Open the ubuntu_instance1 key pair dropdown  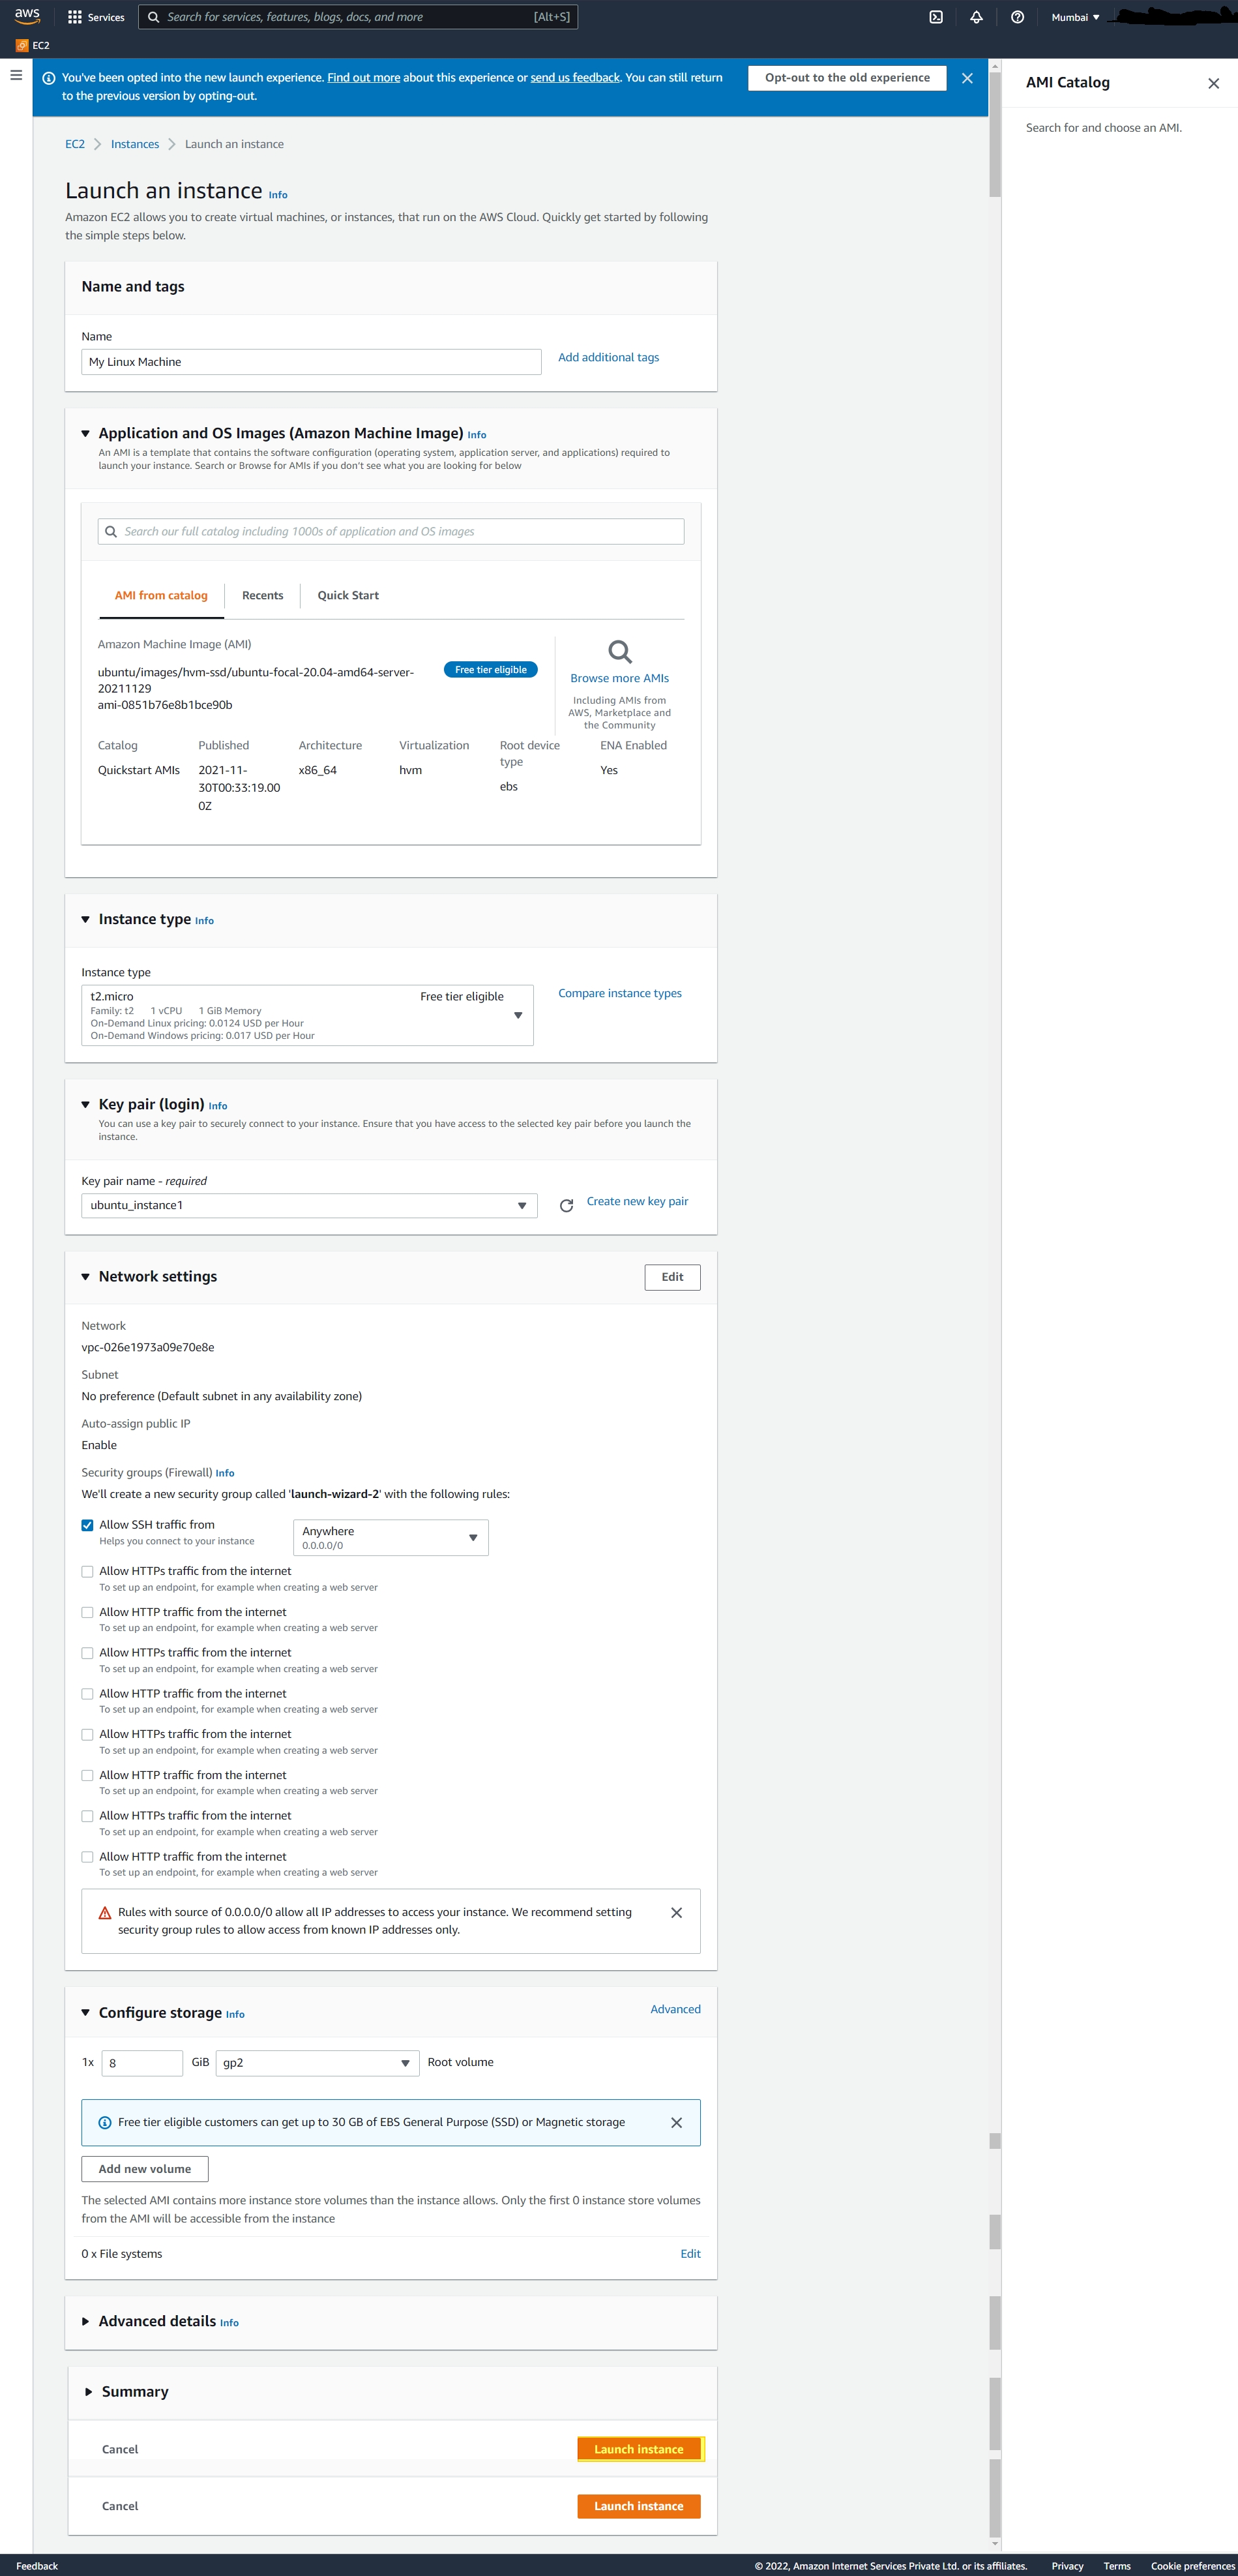309,1206
